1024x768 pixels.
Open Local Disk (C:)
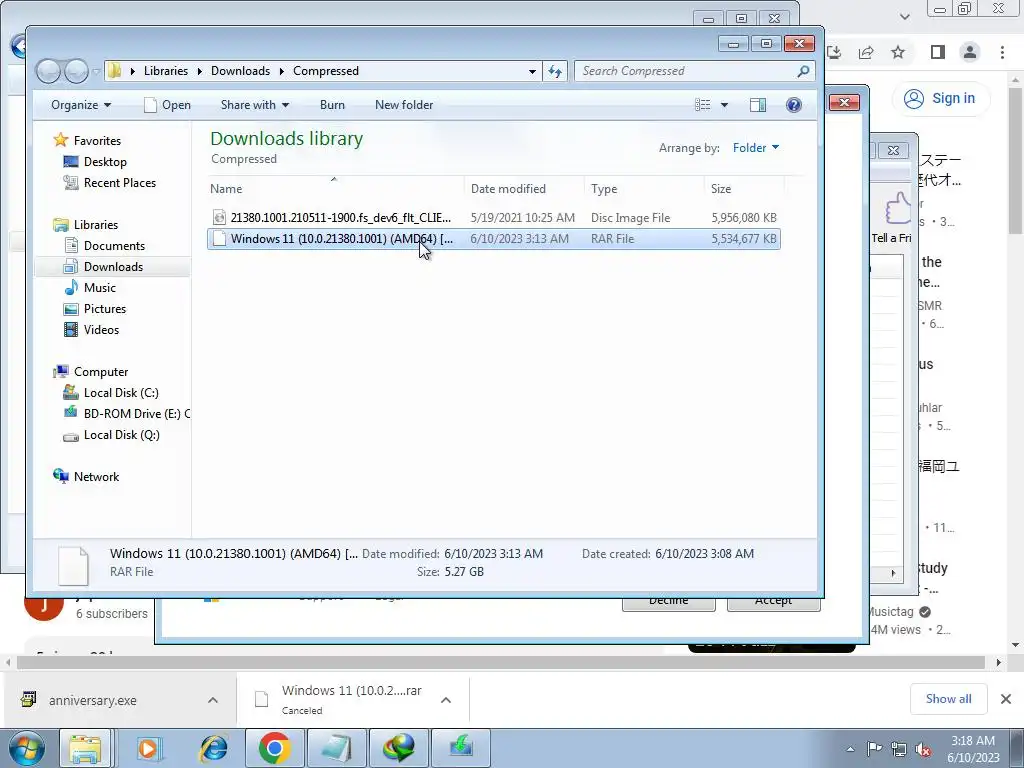click(x=121, y=392)
